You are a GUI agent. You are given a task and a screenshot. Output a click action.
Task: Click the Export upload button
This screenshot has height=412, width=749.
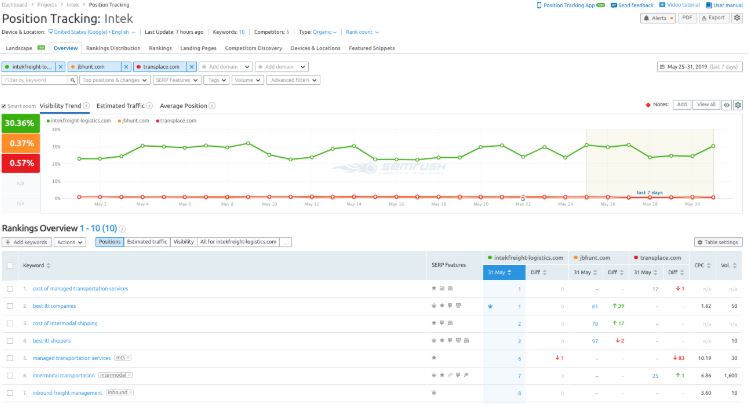(714, 18)
